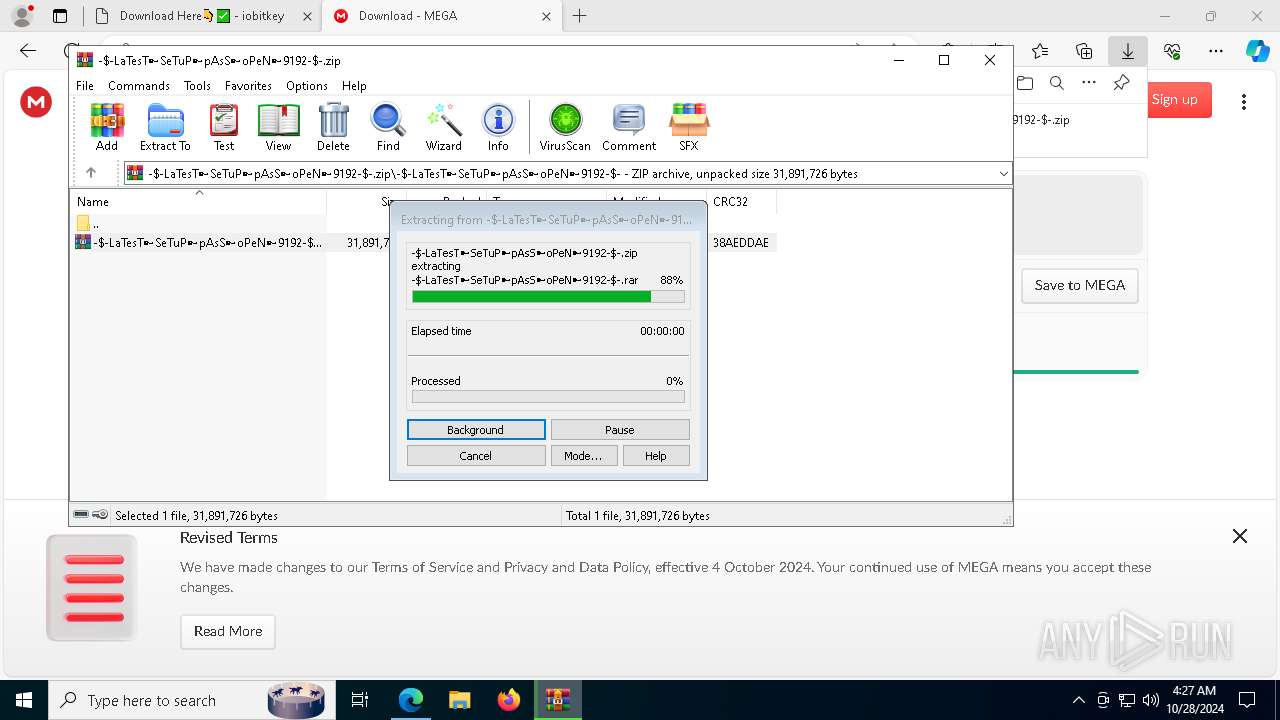Open Task View on the taskbar

tap(360, 700)
